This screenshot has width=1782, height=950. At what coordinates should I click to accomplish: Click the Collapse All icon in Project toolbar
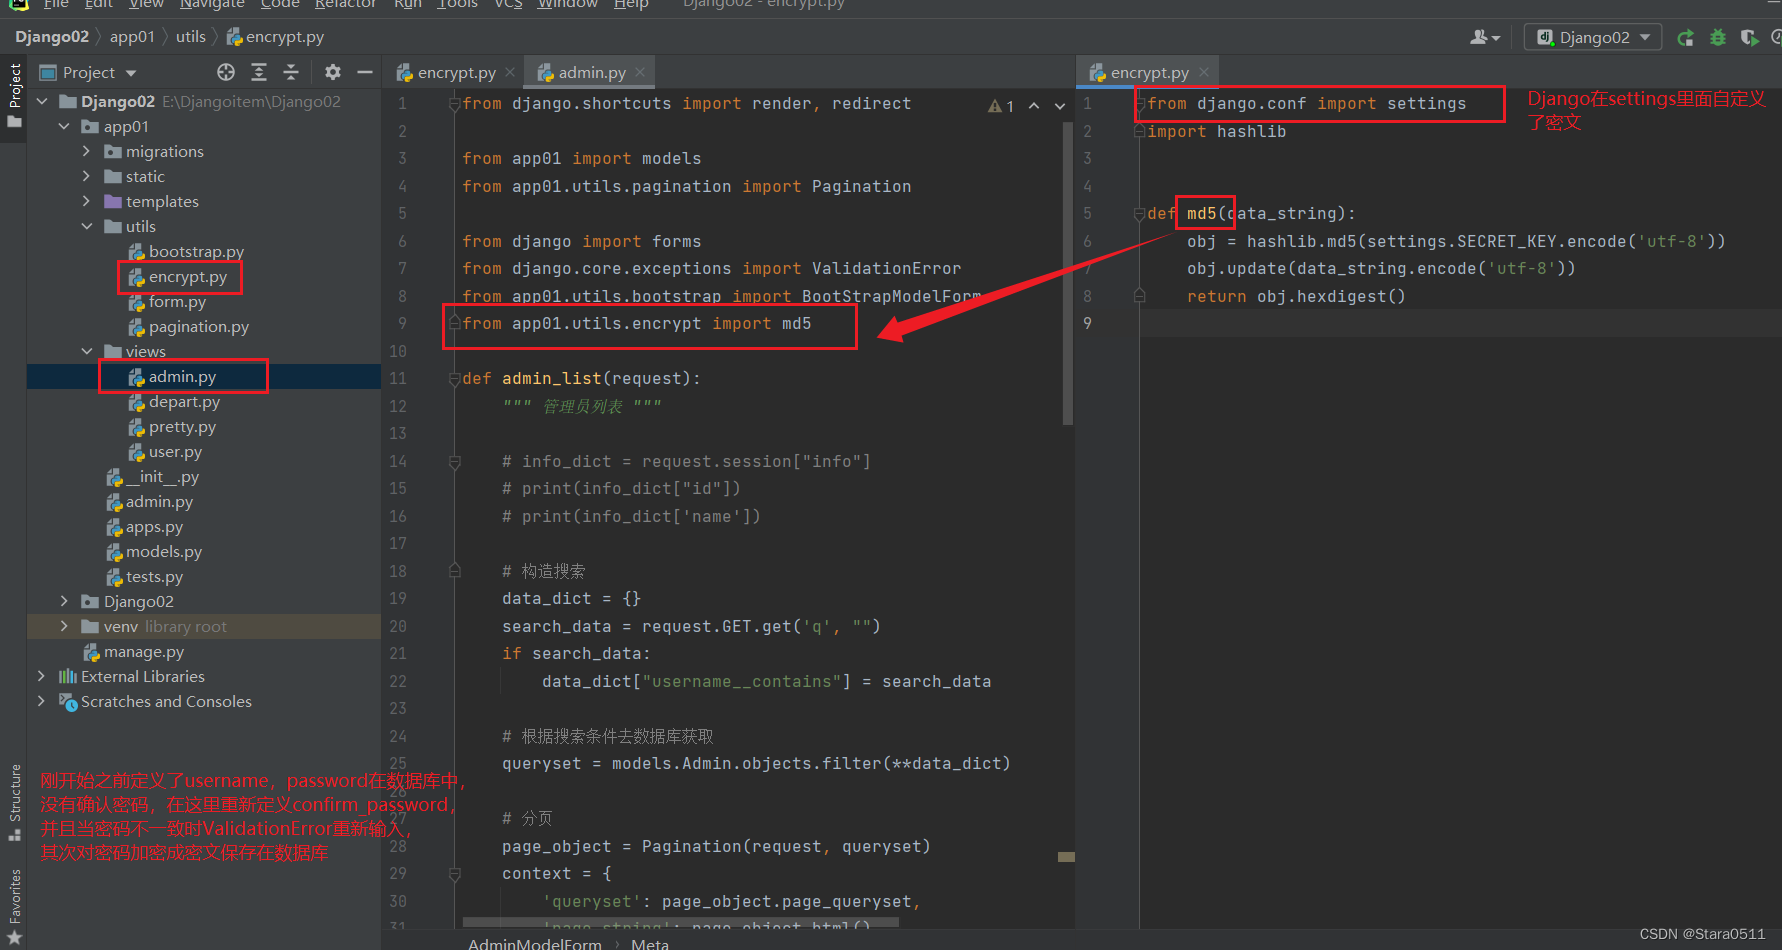pyautogui.click(x=291, y=72)
